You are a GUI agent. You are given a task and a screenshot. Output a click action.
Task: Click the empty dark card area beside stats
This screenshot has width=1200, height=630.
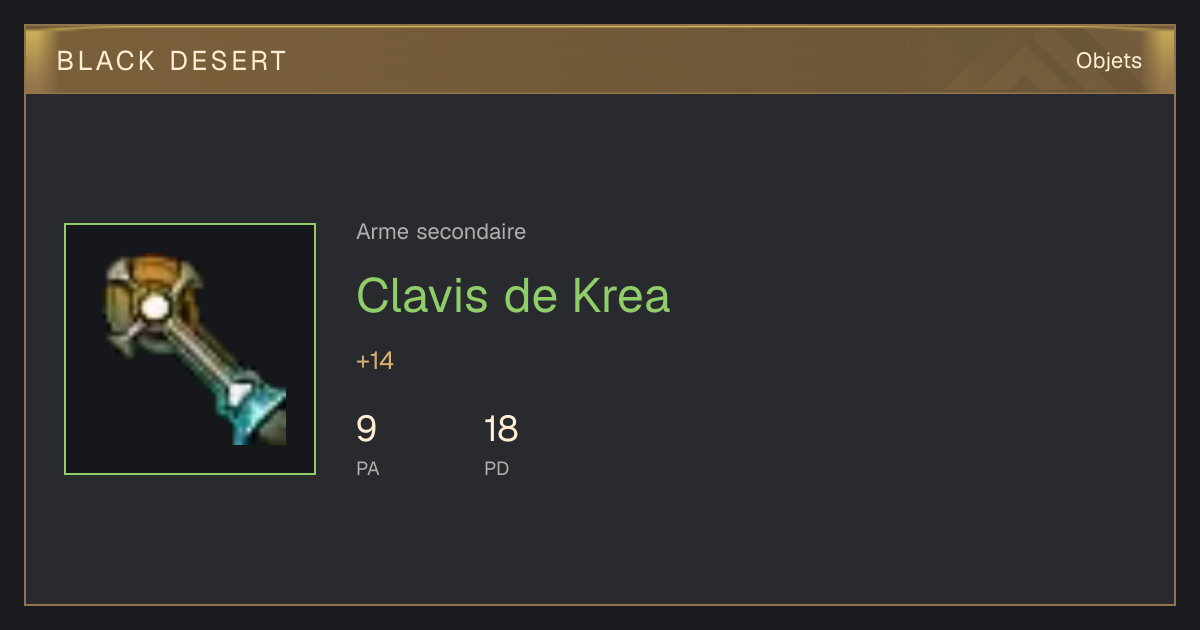(x=850, y=440)
